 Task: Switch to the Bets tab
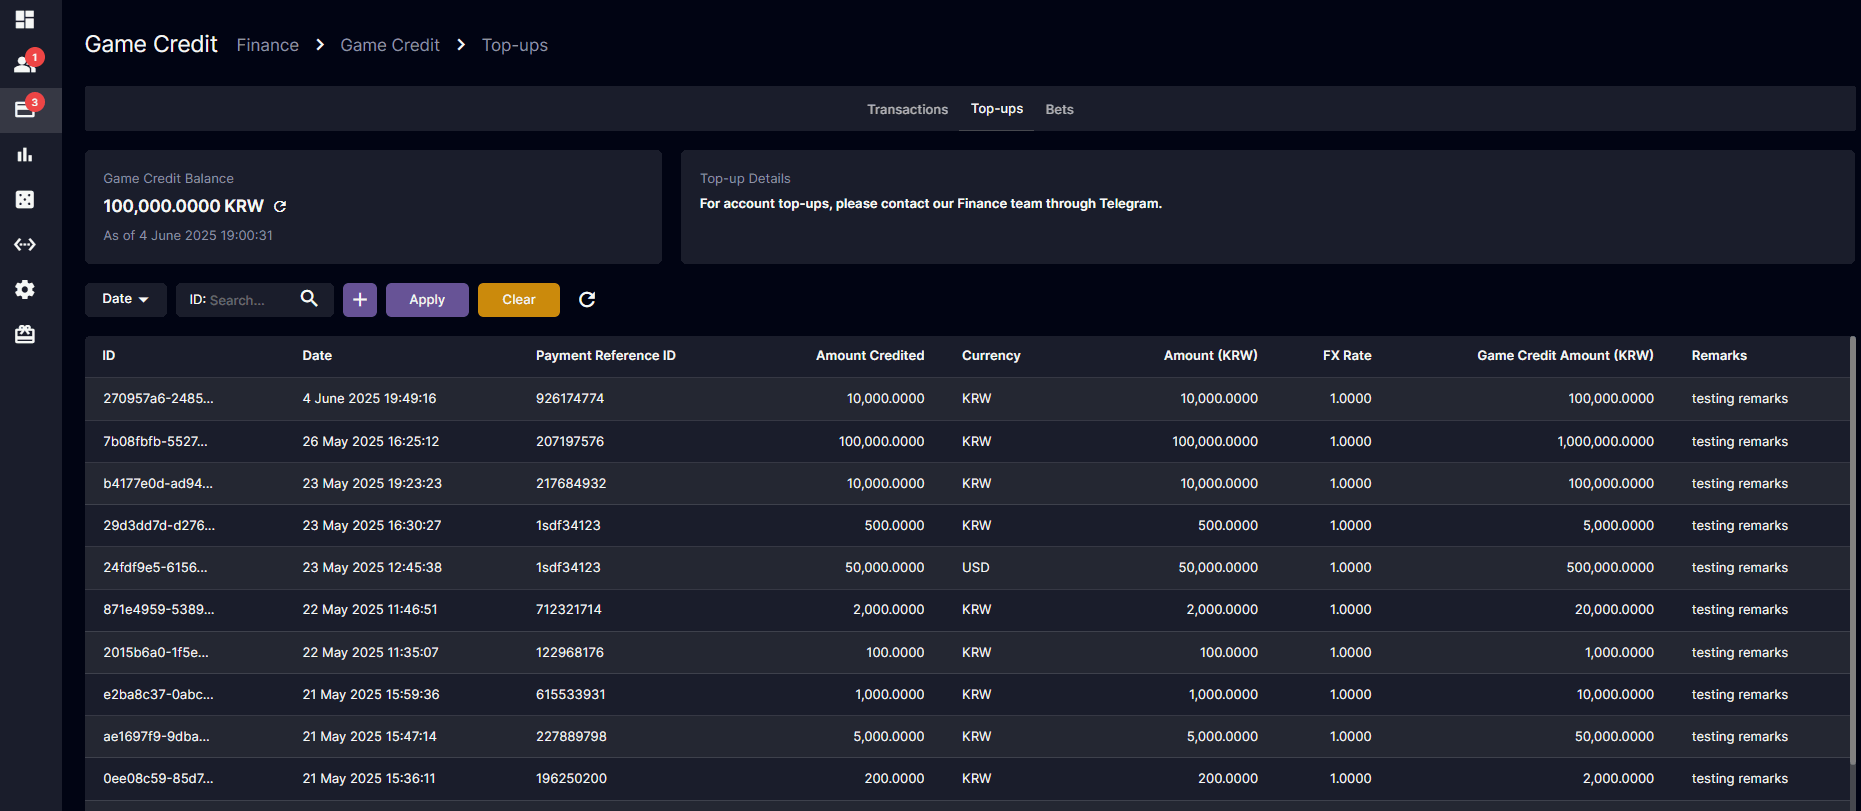pos(1060,109)
